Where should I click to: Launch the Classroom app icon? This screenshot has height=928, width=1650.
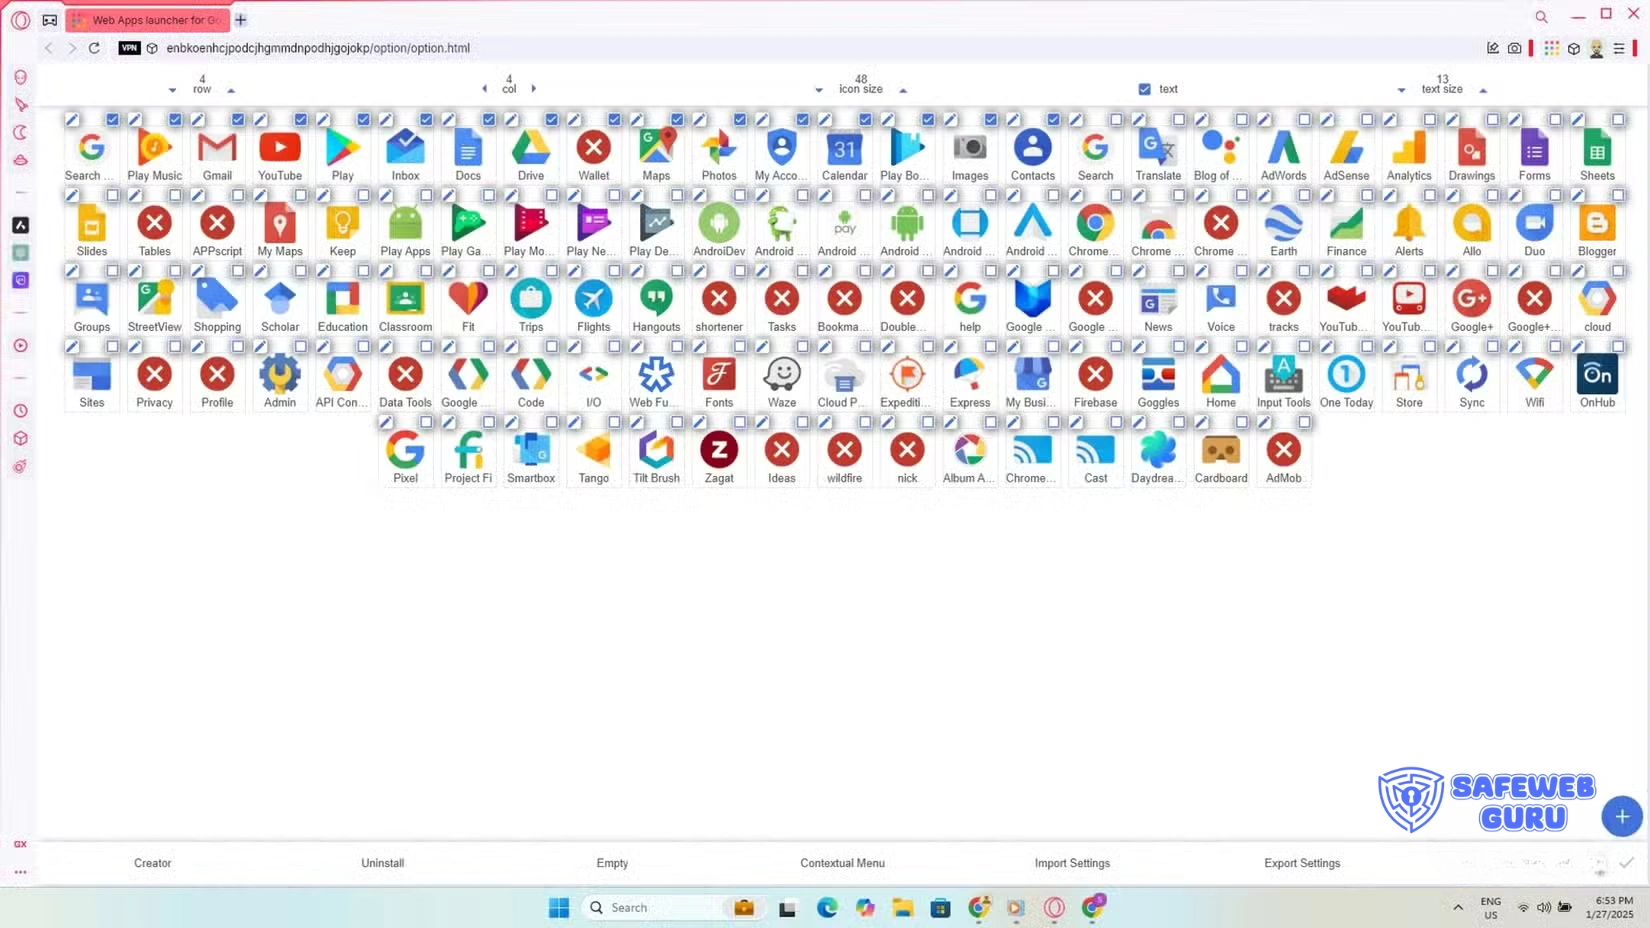click(405, 299)
